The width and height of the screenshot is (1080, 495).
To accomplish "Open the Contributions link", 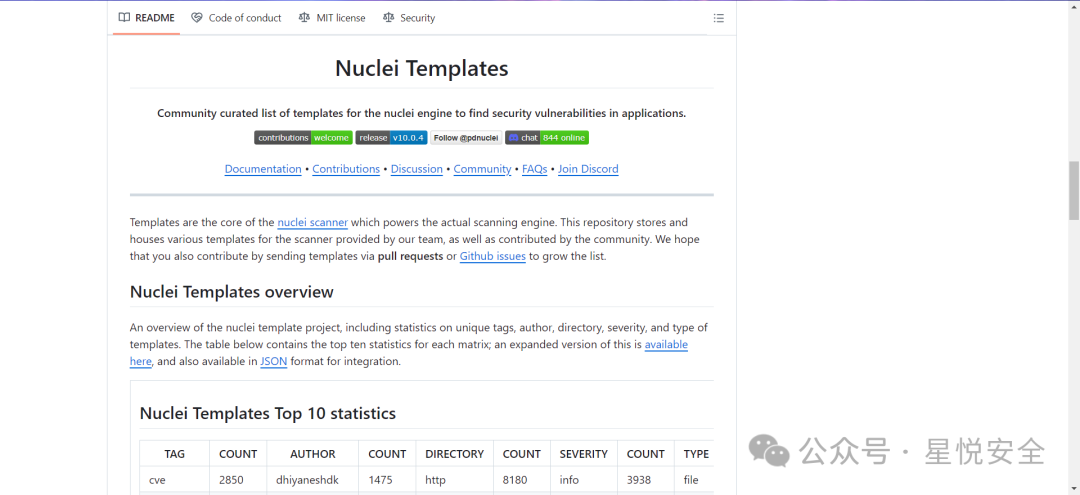I will (346, 169).
